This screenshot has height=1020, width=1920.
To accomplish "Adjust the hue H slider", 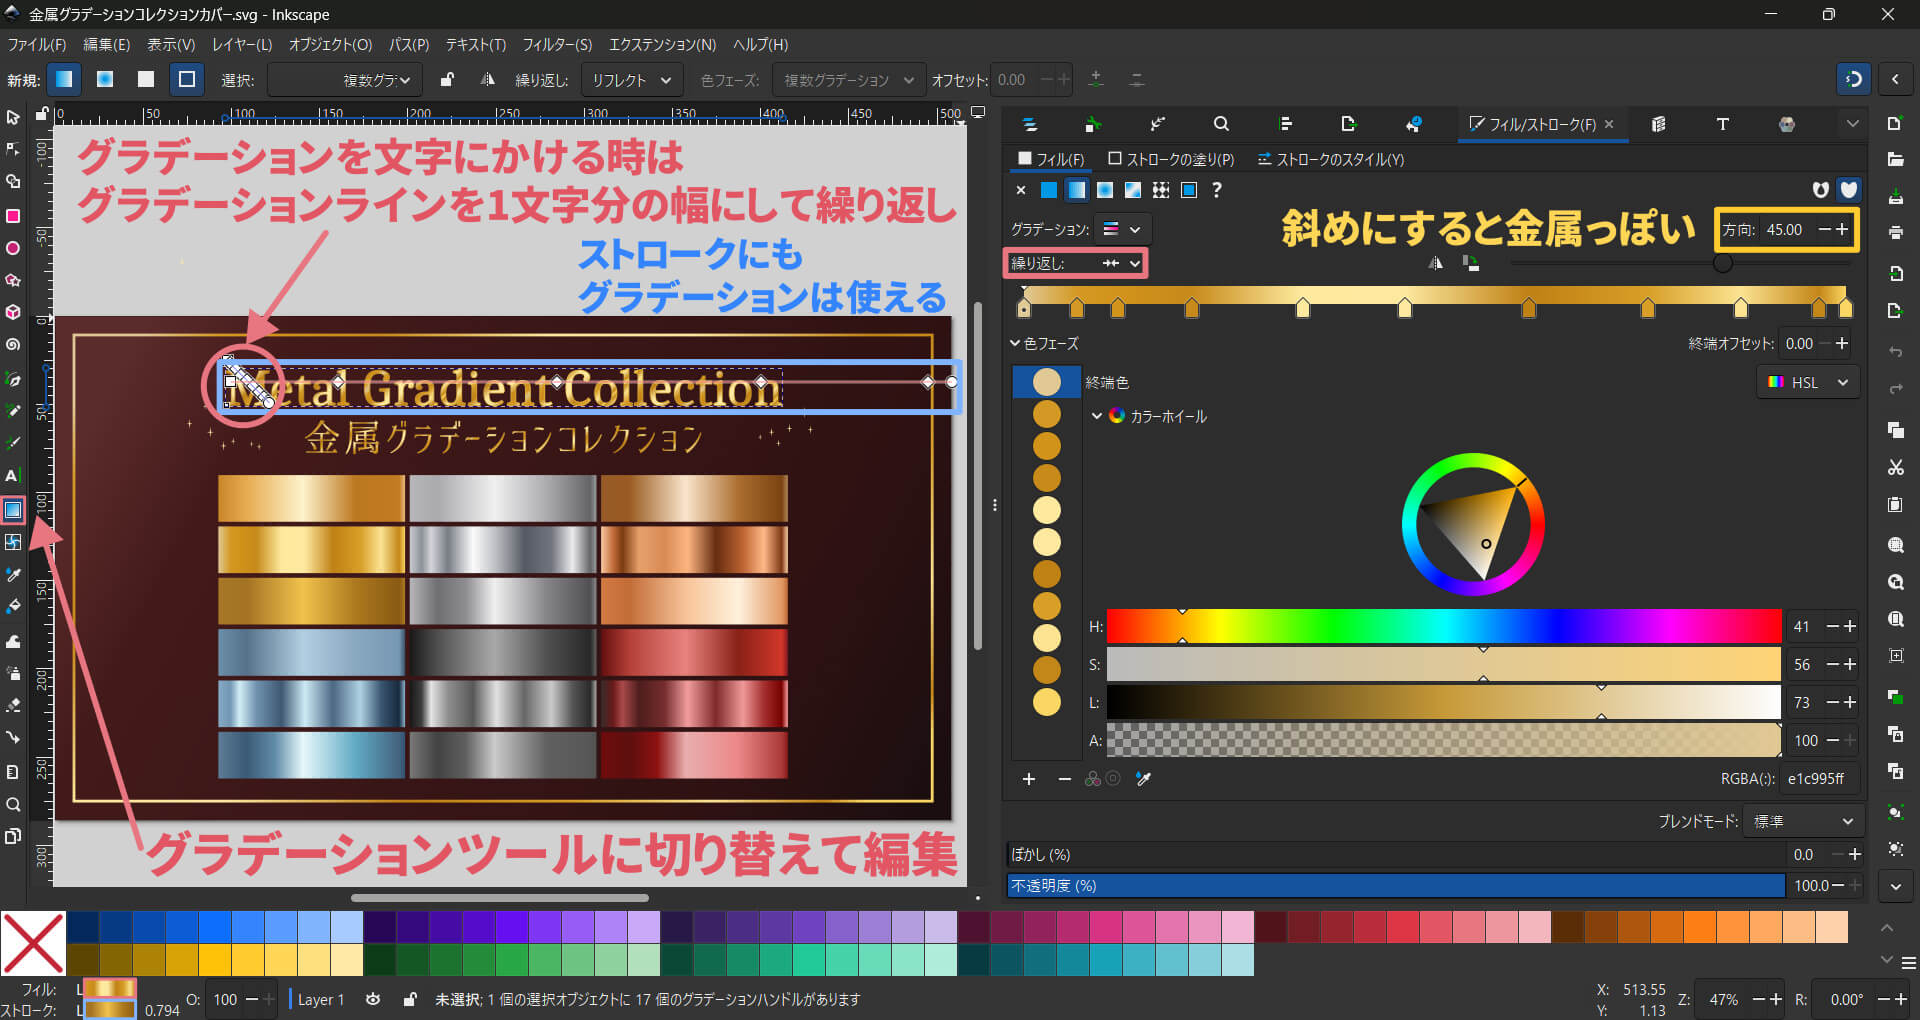I will pos(1443,626).
